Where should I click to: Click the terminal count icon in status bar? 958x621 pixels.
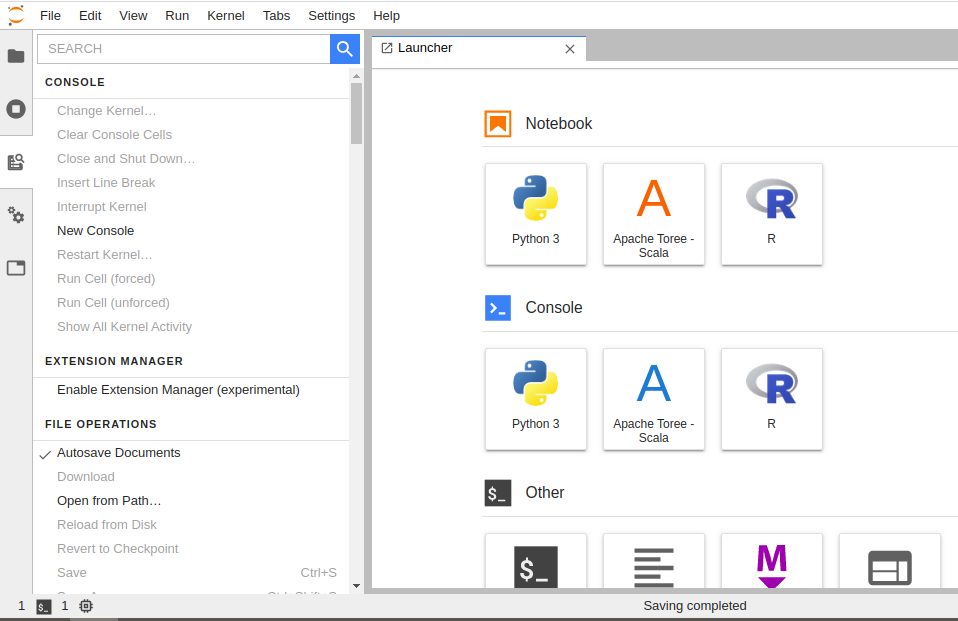pyautogui.click(x=43, y=606)
